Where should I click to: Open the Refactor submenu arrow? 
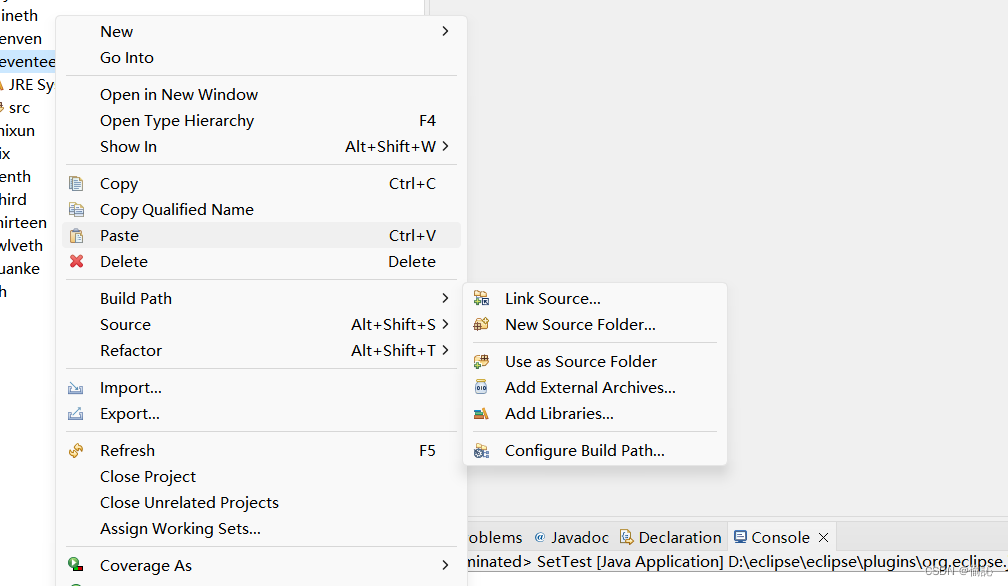tap(445, 351)
